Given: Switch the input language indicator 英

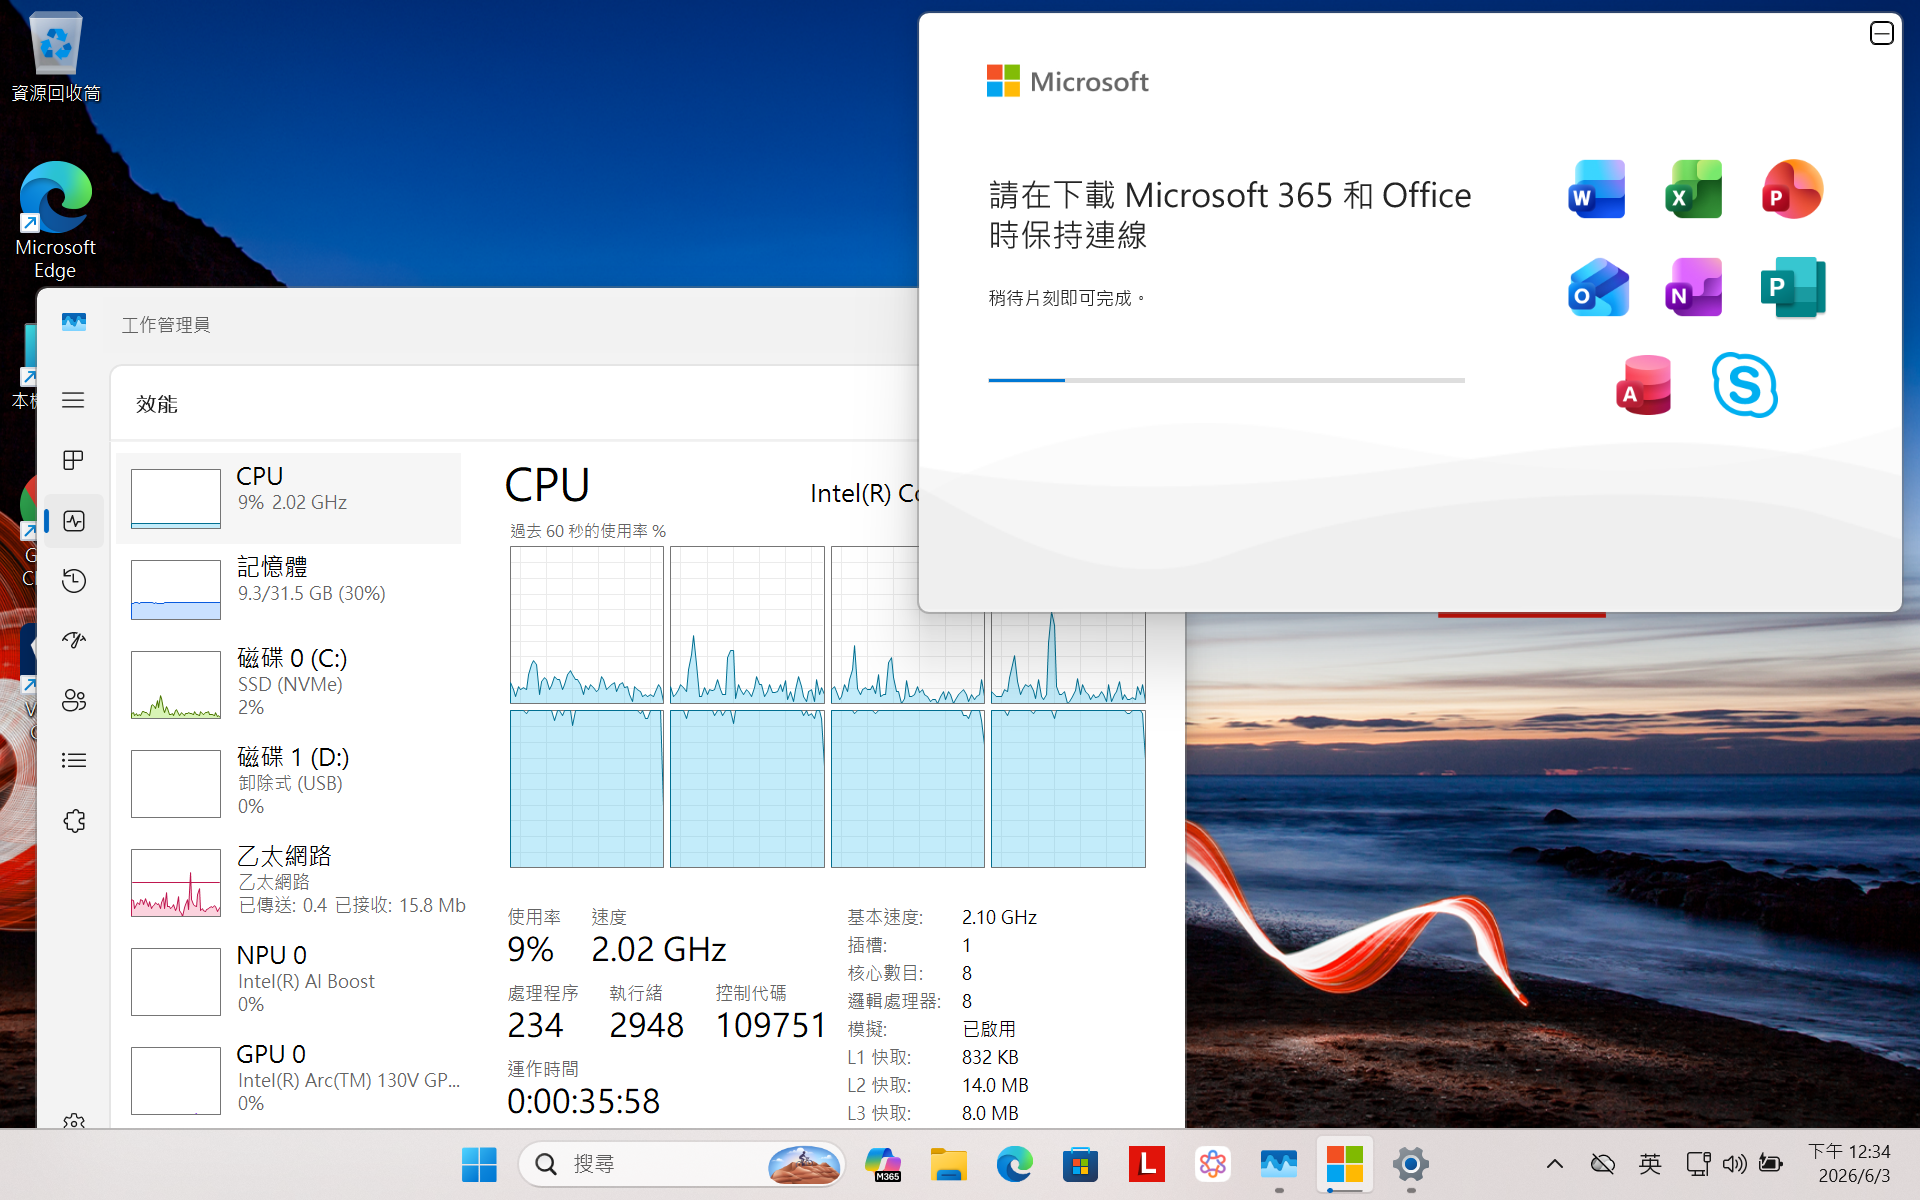Looking at the screenshot, I should point(1650,1164).
